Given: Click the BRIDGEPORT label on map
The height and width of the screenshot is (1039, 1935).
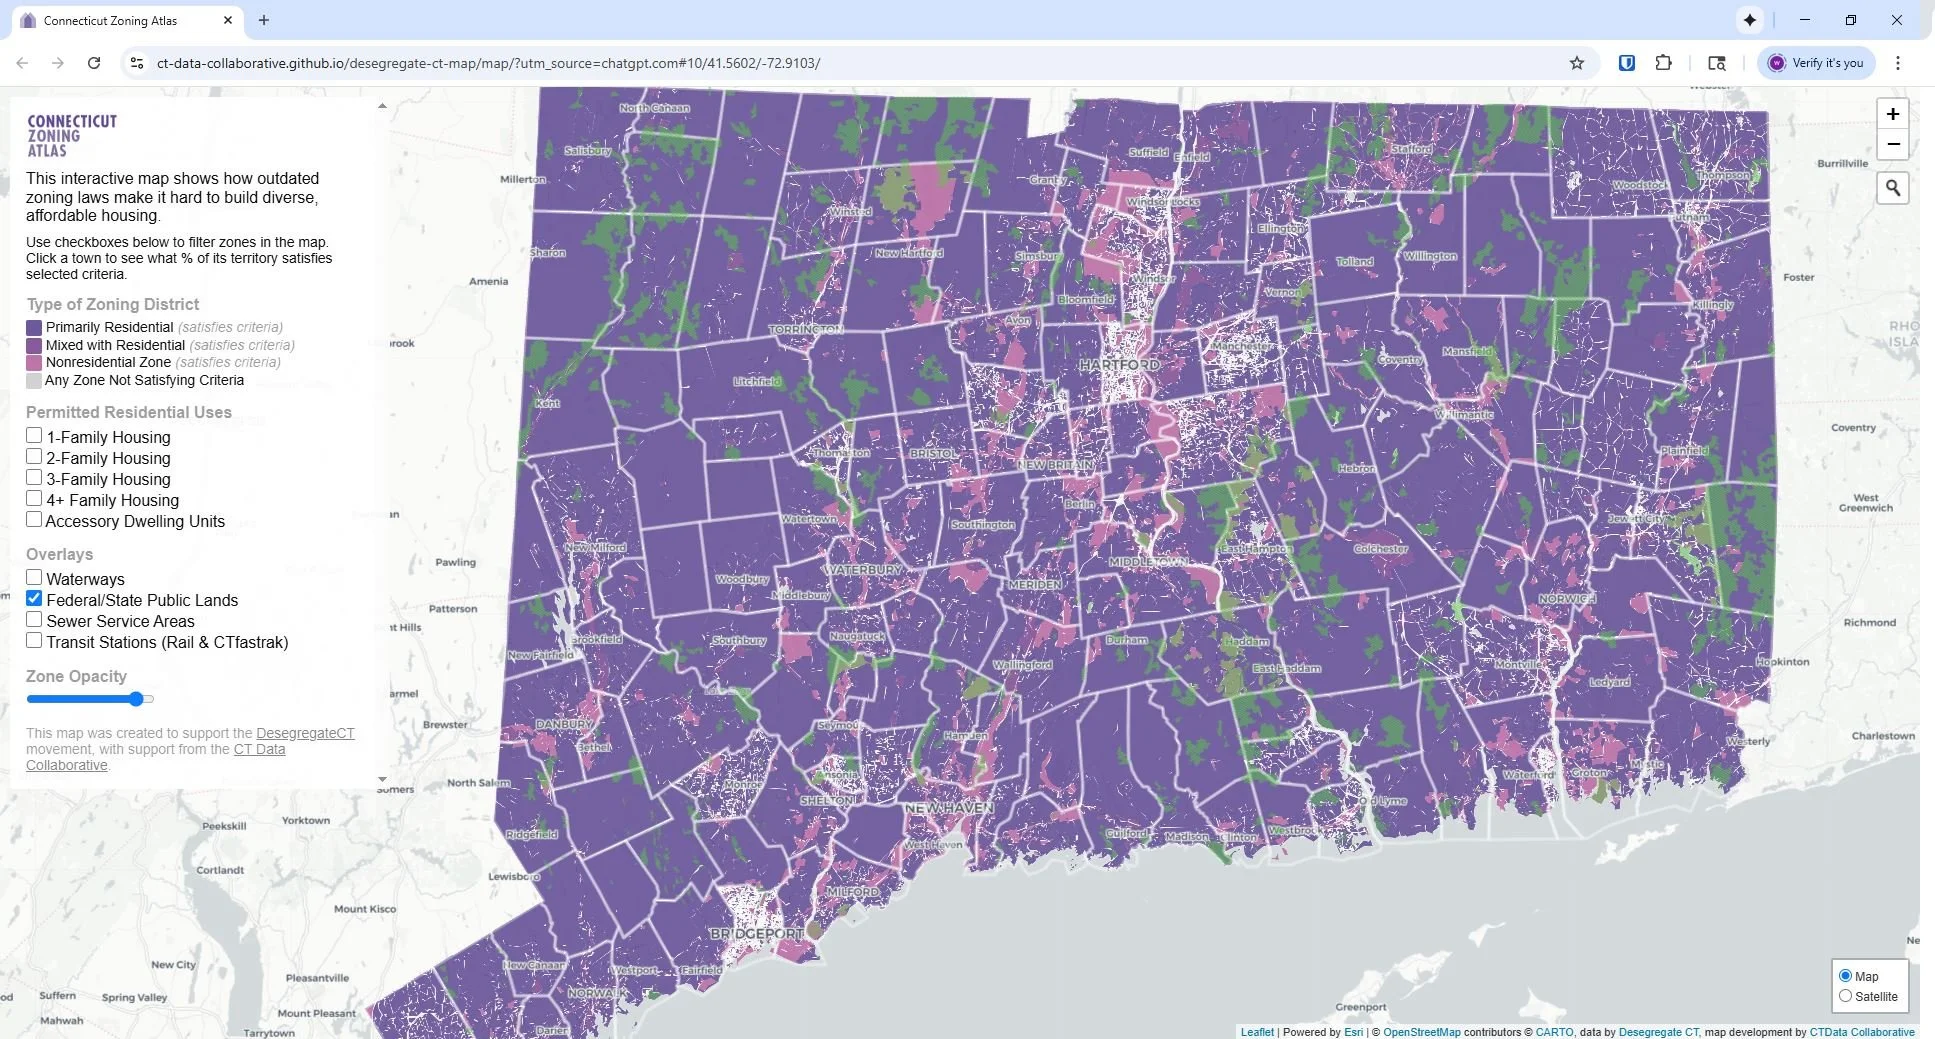Looking at the screenshot, I should (x=756, y=933).
